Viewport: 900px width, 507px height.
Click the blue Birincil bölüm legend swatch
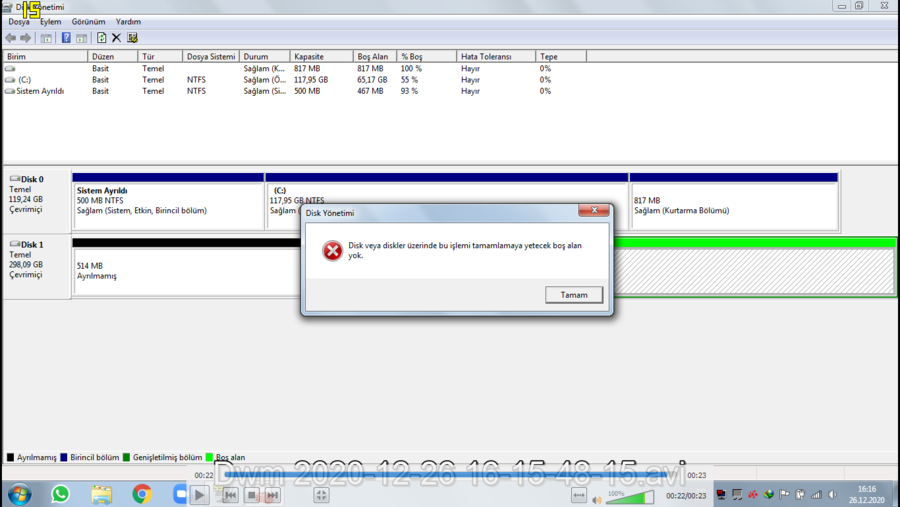point(64,458)
